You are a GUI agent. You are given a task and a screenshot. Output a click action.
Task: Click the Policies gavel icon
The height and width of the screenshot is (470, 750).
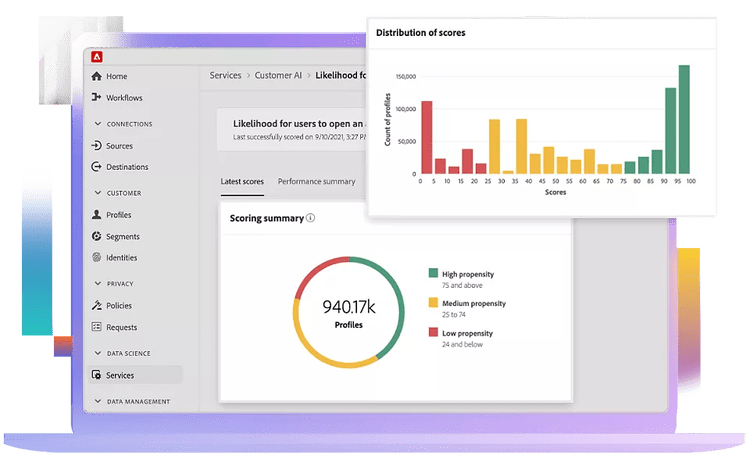(97, 305)
